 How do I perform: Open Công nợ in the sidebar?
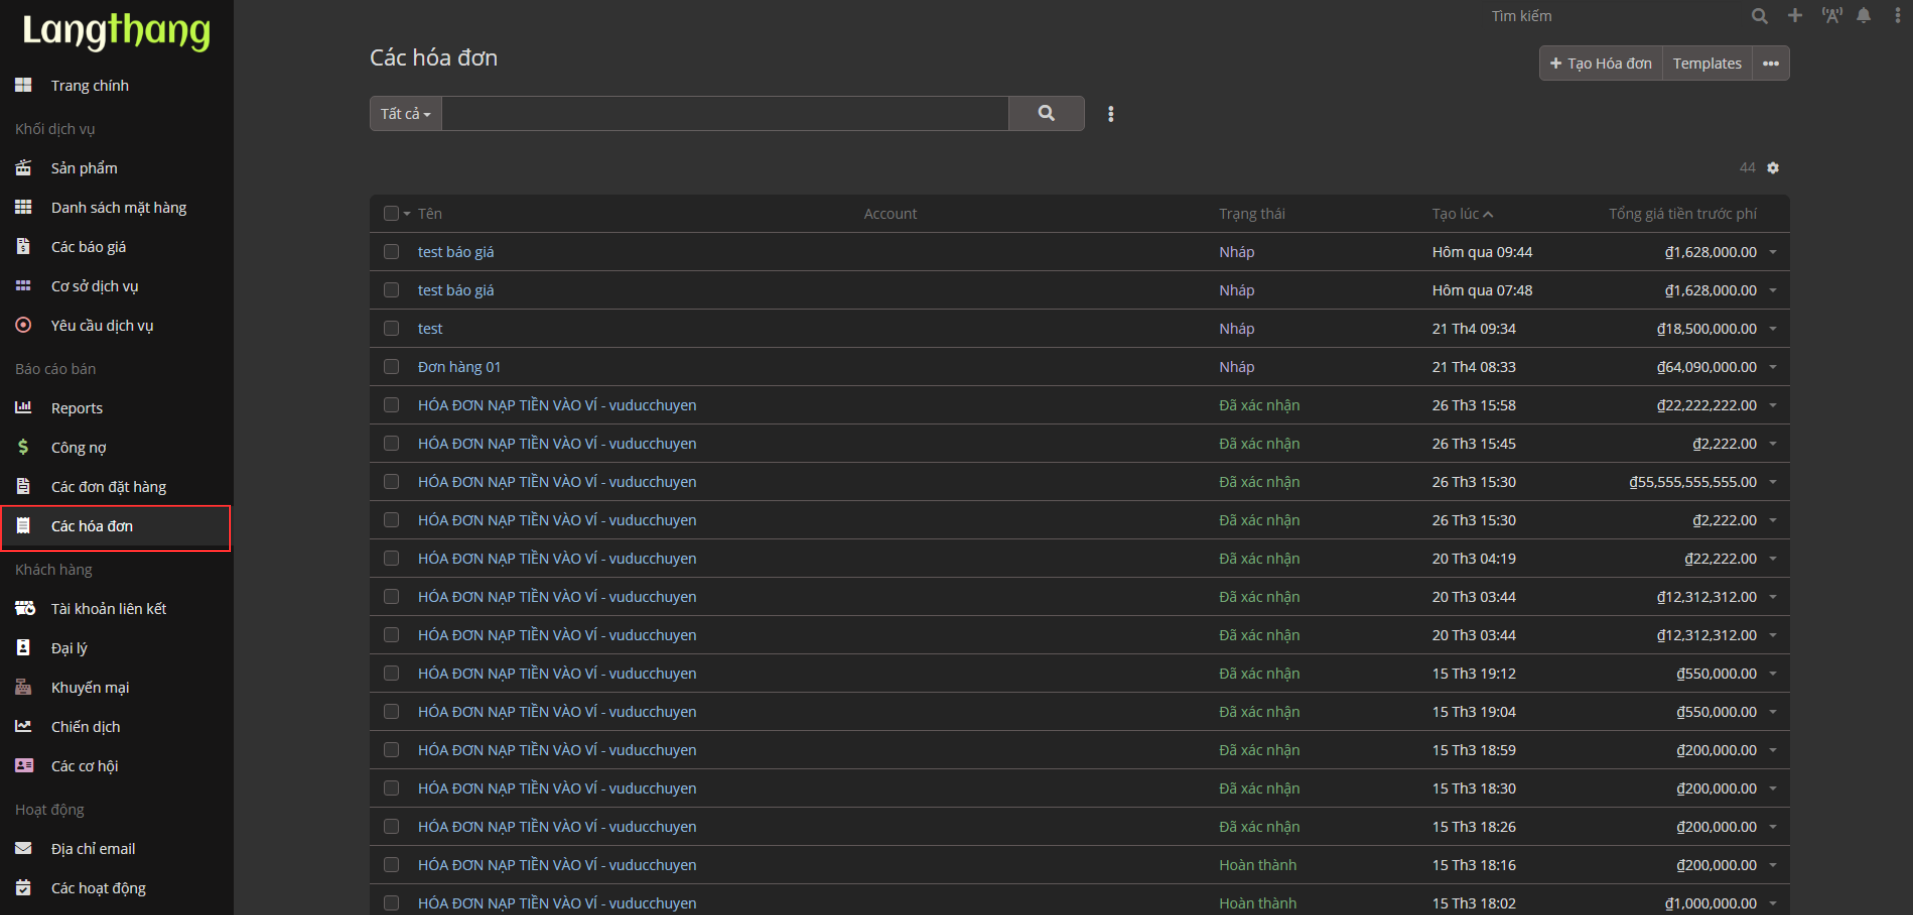coord(78,448)
